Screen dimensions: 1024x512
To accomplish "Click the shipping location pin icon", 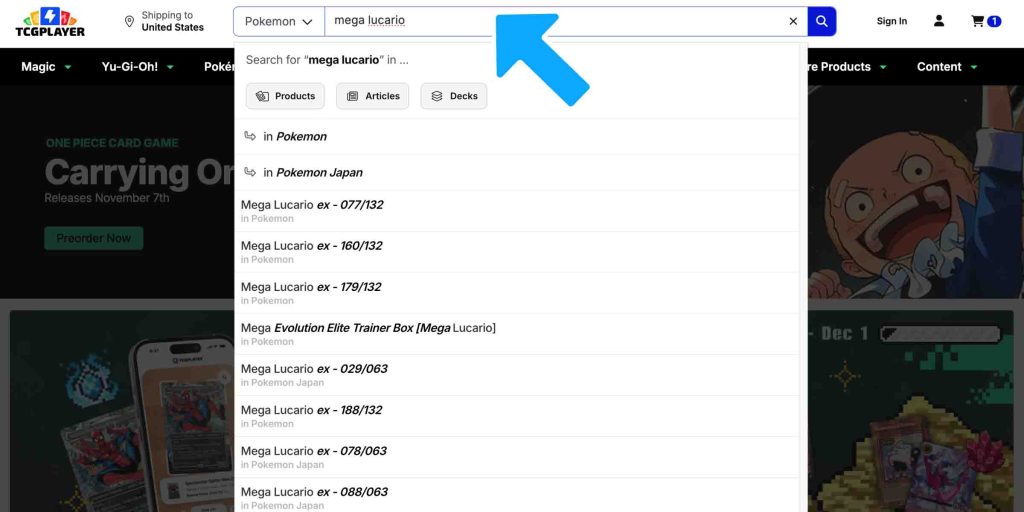I will (129, 22).
